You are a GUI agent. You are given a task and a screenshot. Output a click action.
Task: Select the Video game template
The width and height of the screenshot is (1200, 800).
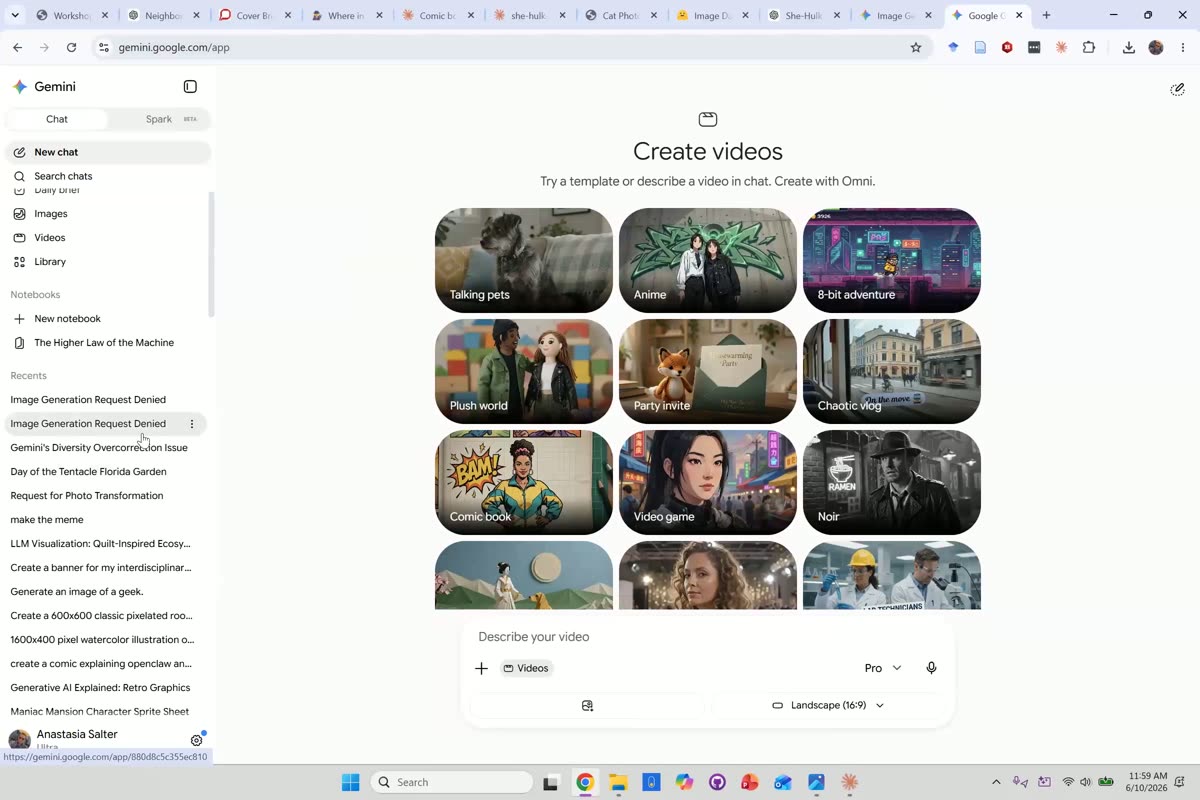pyautogui.click(x=708, y=482)
